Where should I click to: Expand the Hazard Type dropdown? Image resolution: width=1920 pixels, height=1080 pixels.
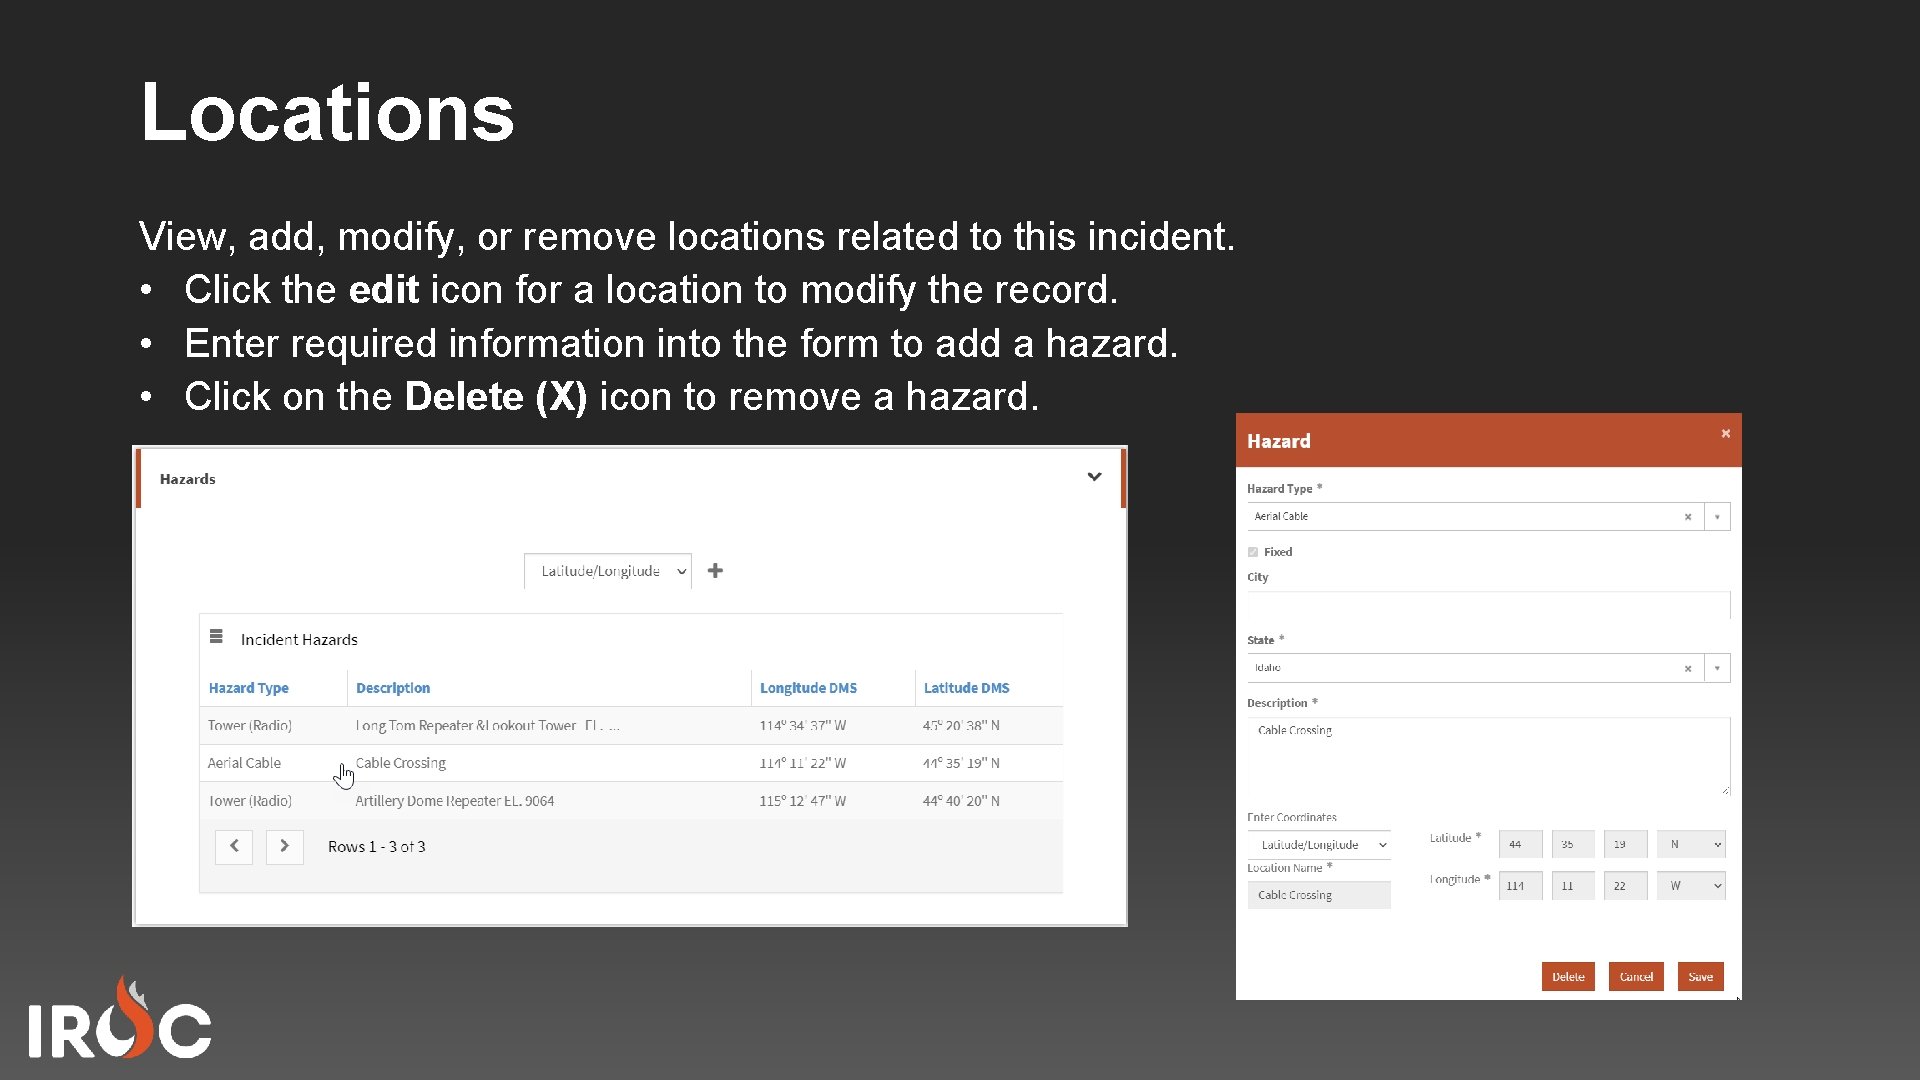[1717, 516]
